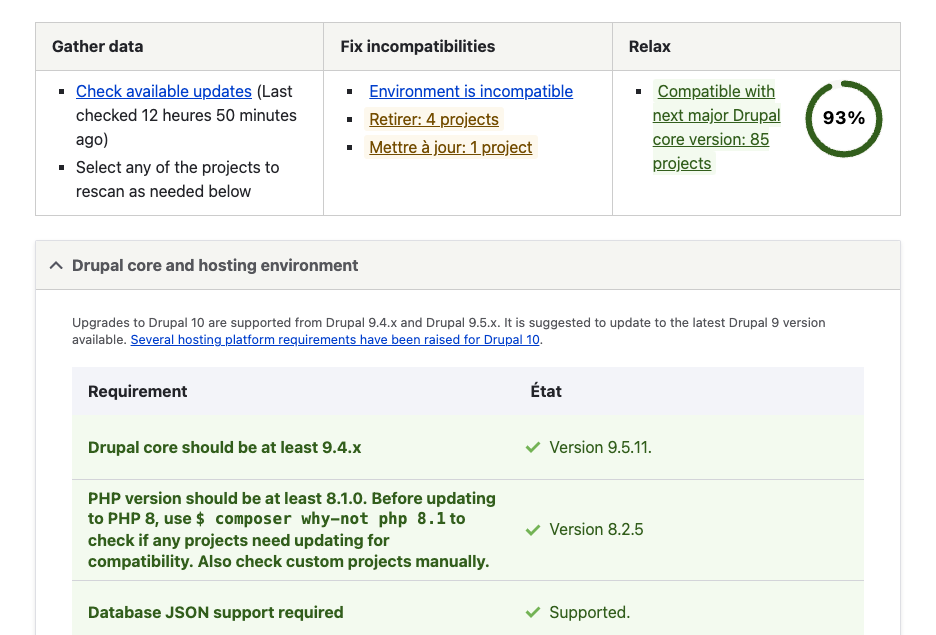Open Compatible with next major Drupal core link
This screenshot has width=936, height=635.
click(x=716, y=127)
